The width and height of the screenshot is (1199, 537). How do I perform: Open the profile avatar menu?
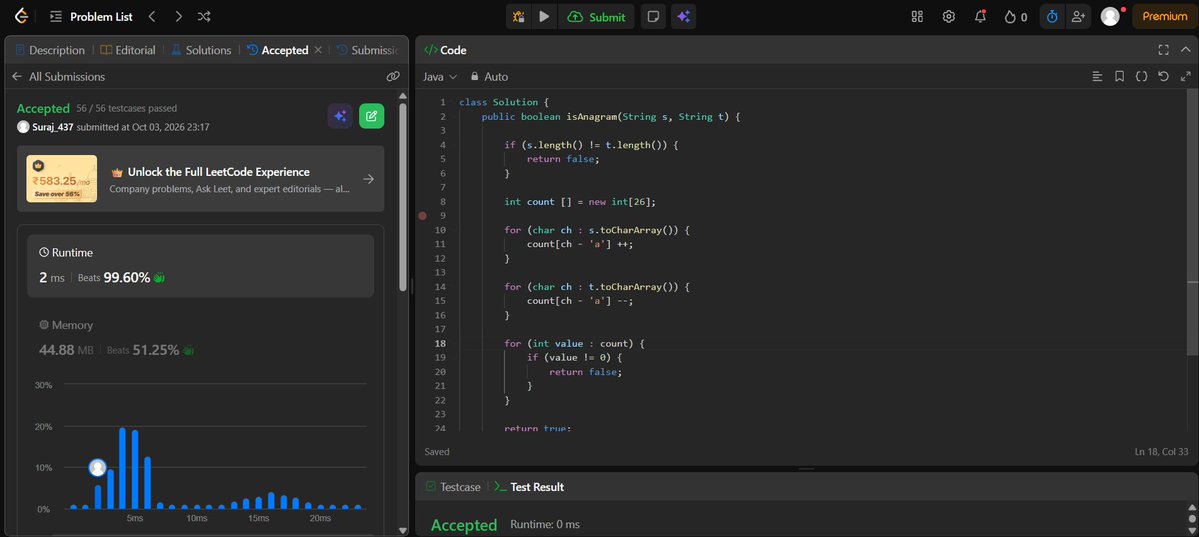pyautogui.click(x=1110, y=17)
